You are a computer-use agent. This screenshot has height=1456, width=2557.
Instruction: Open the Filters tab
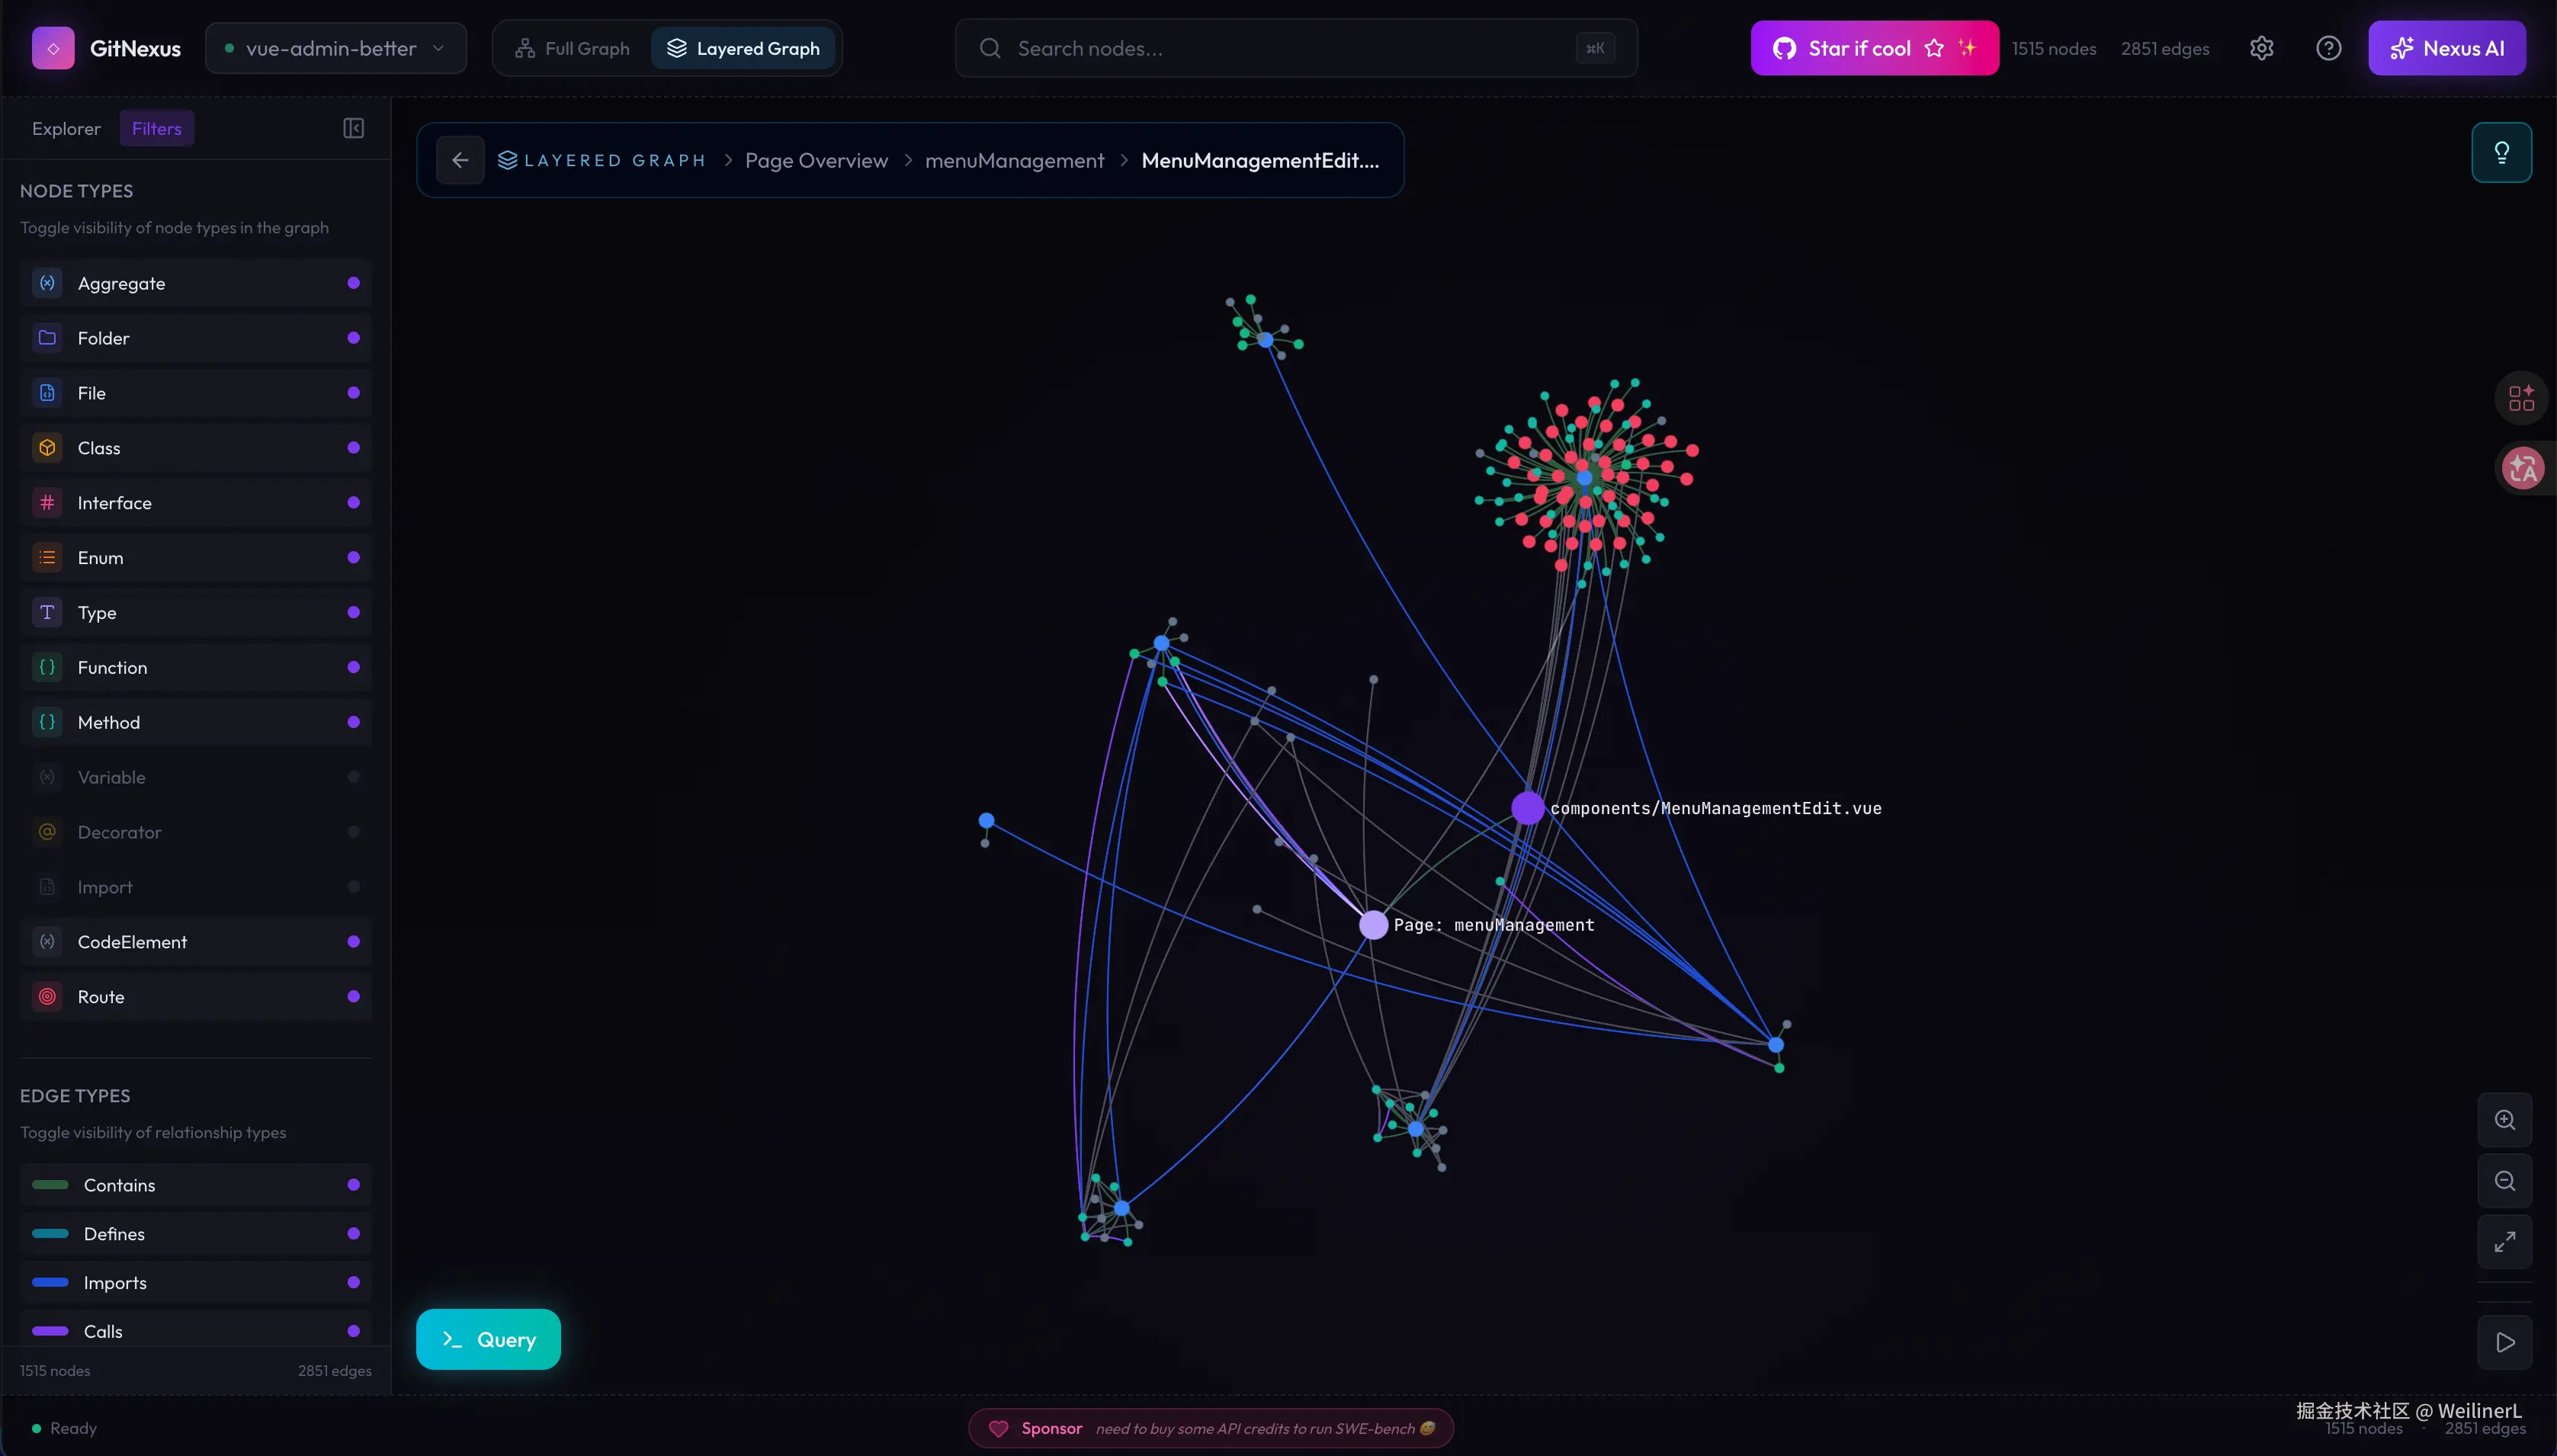point(157,129)
